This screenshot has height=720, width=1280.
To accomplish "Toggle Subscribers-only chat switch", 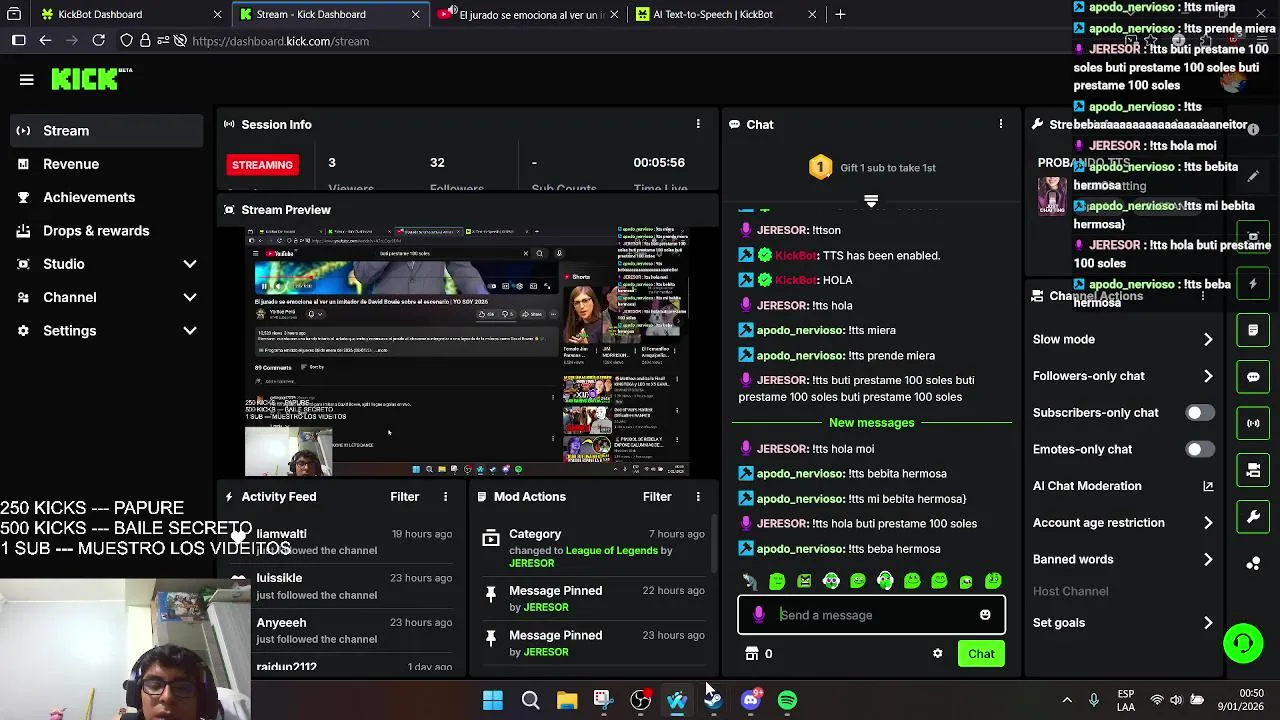I will [x=1199, y=413].
